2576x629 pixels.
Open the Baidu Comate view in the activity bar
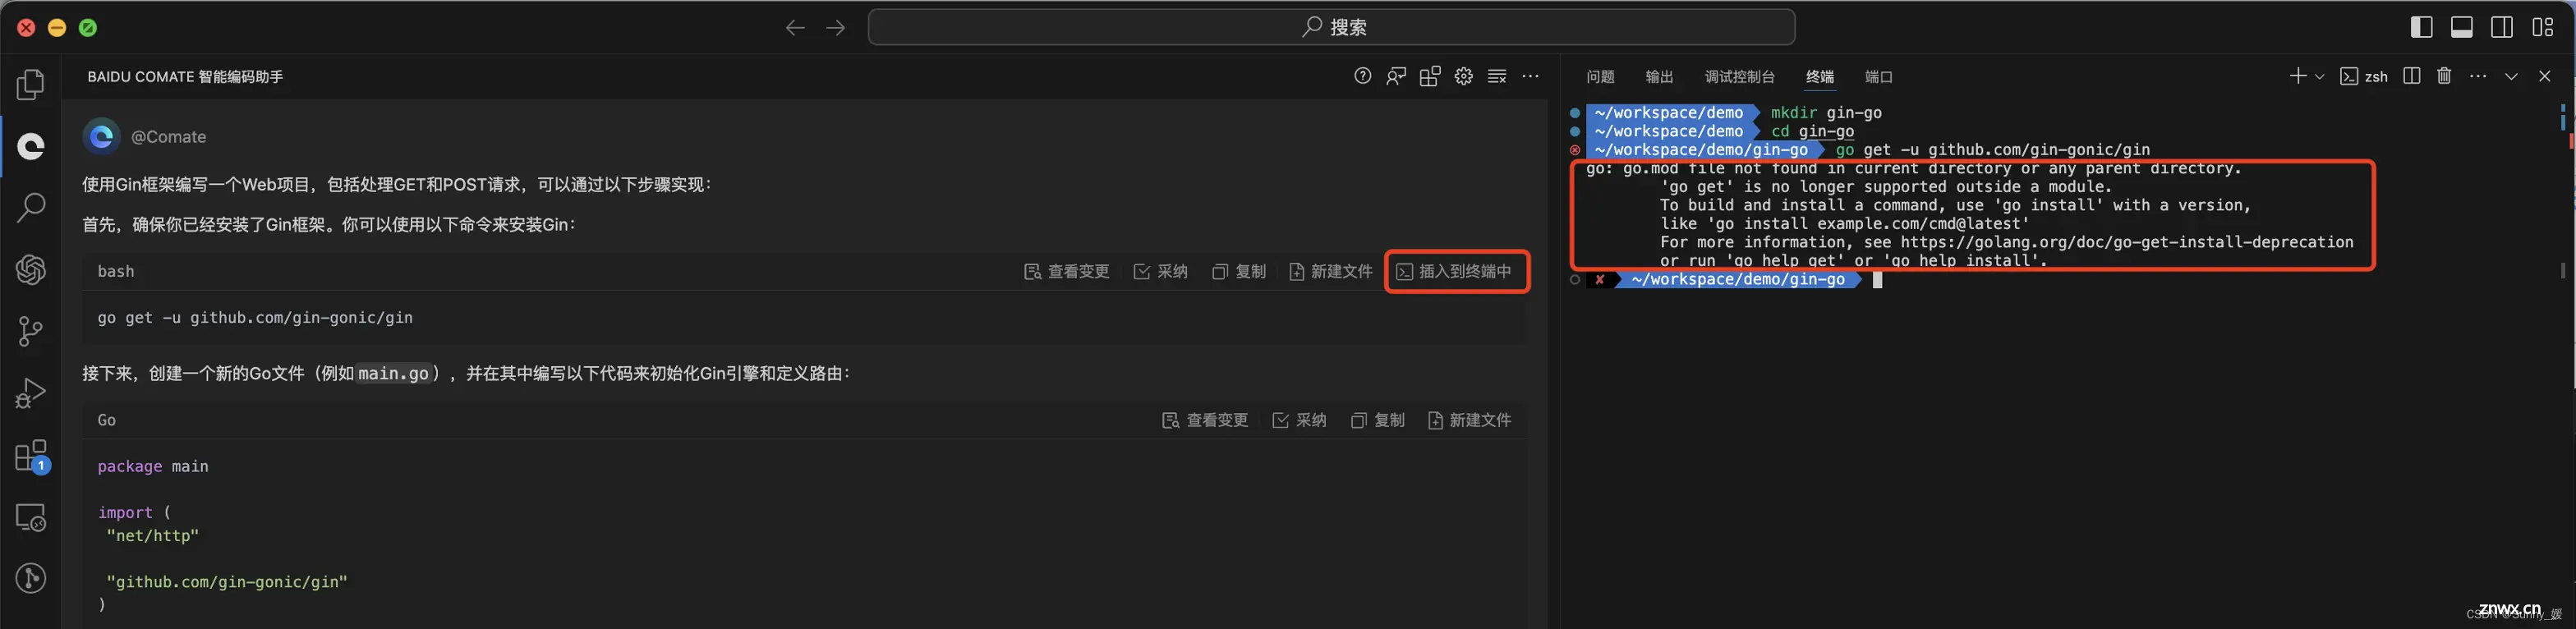coord(31,147)
